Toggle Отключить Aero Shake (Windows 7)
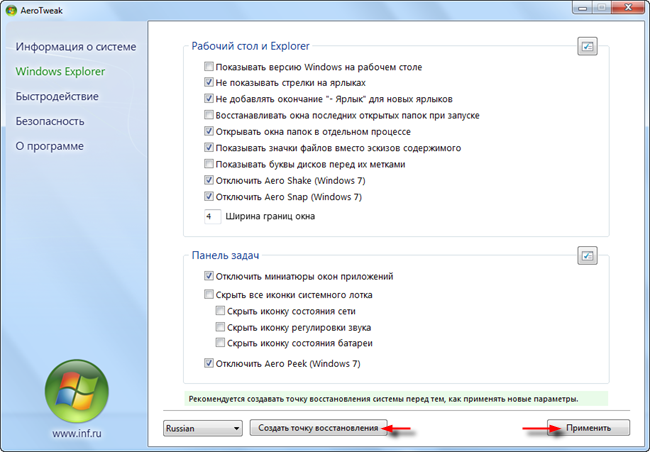The image size is (650, 452). pos(209,180)
